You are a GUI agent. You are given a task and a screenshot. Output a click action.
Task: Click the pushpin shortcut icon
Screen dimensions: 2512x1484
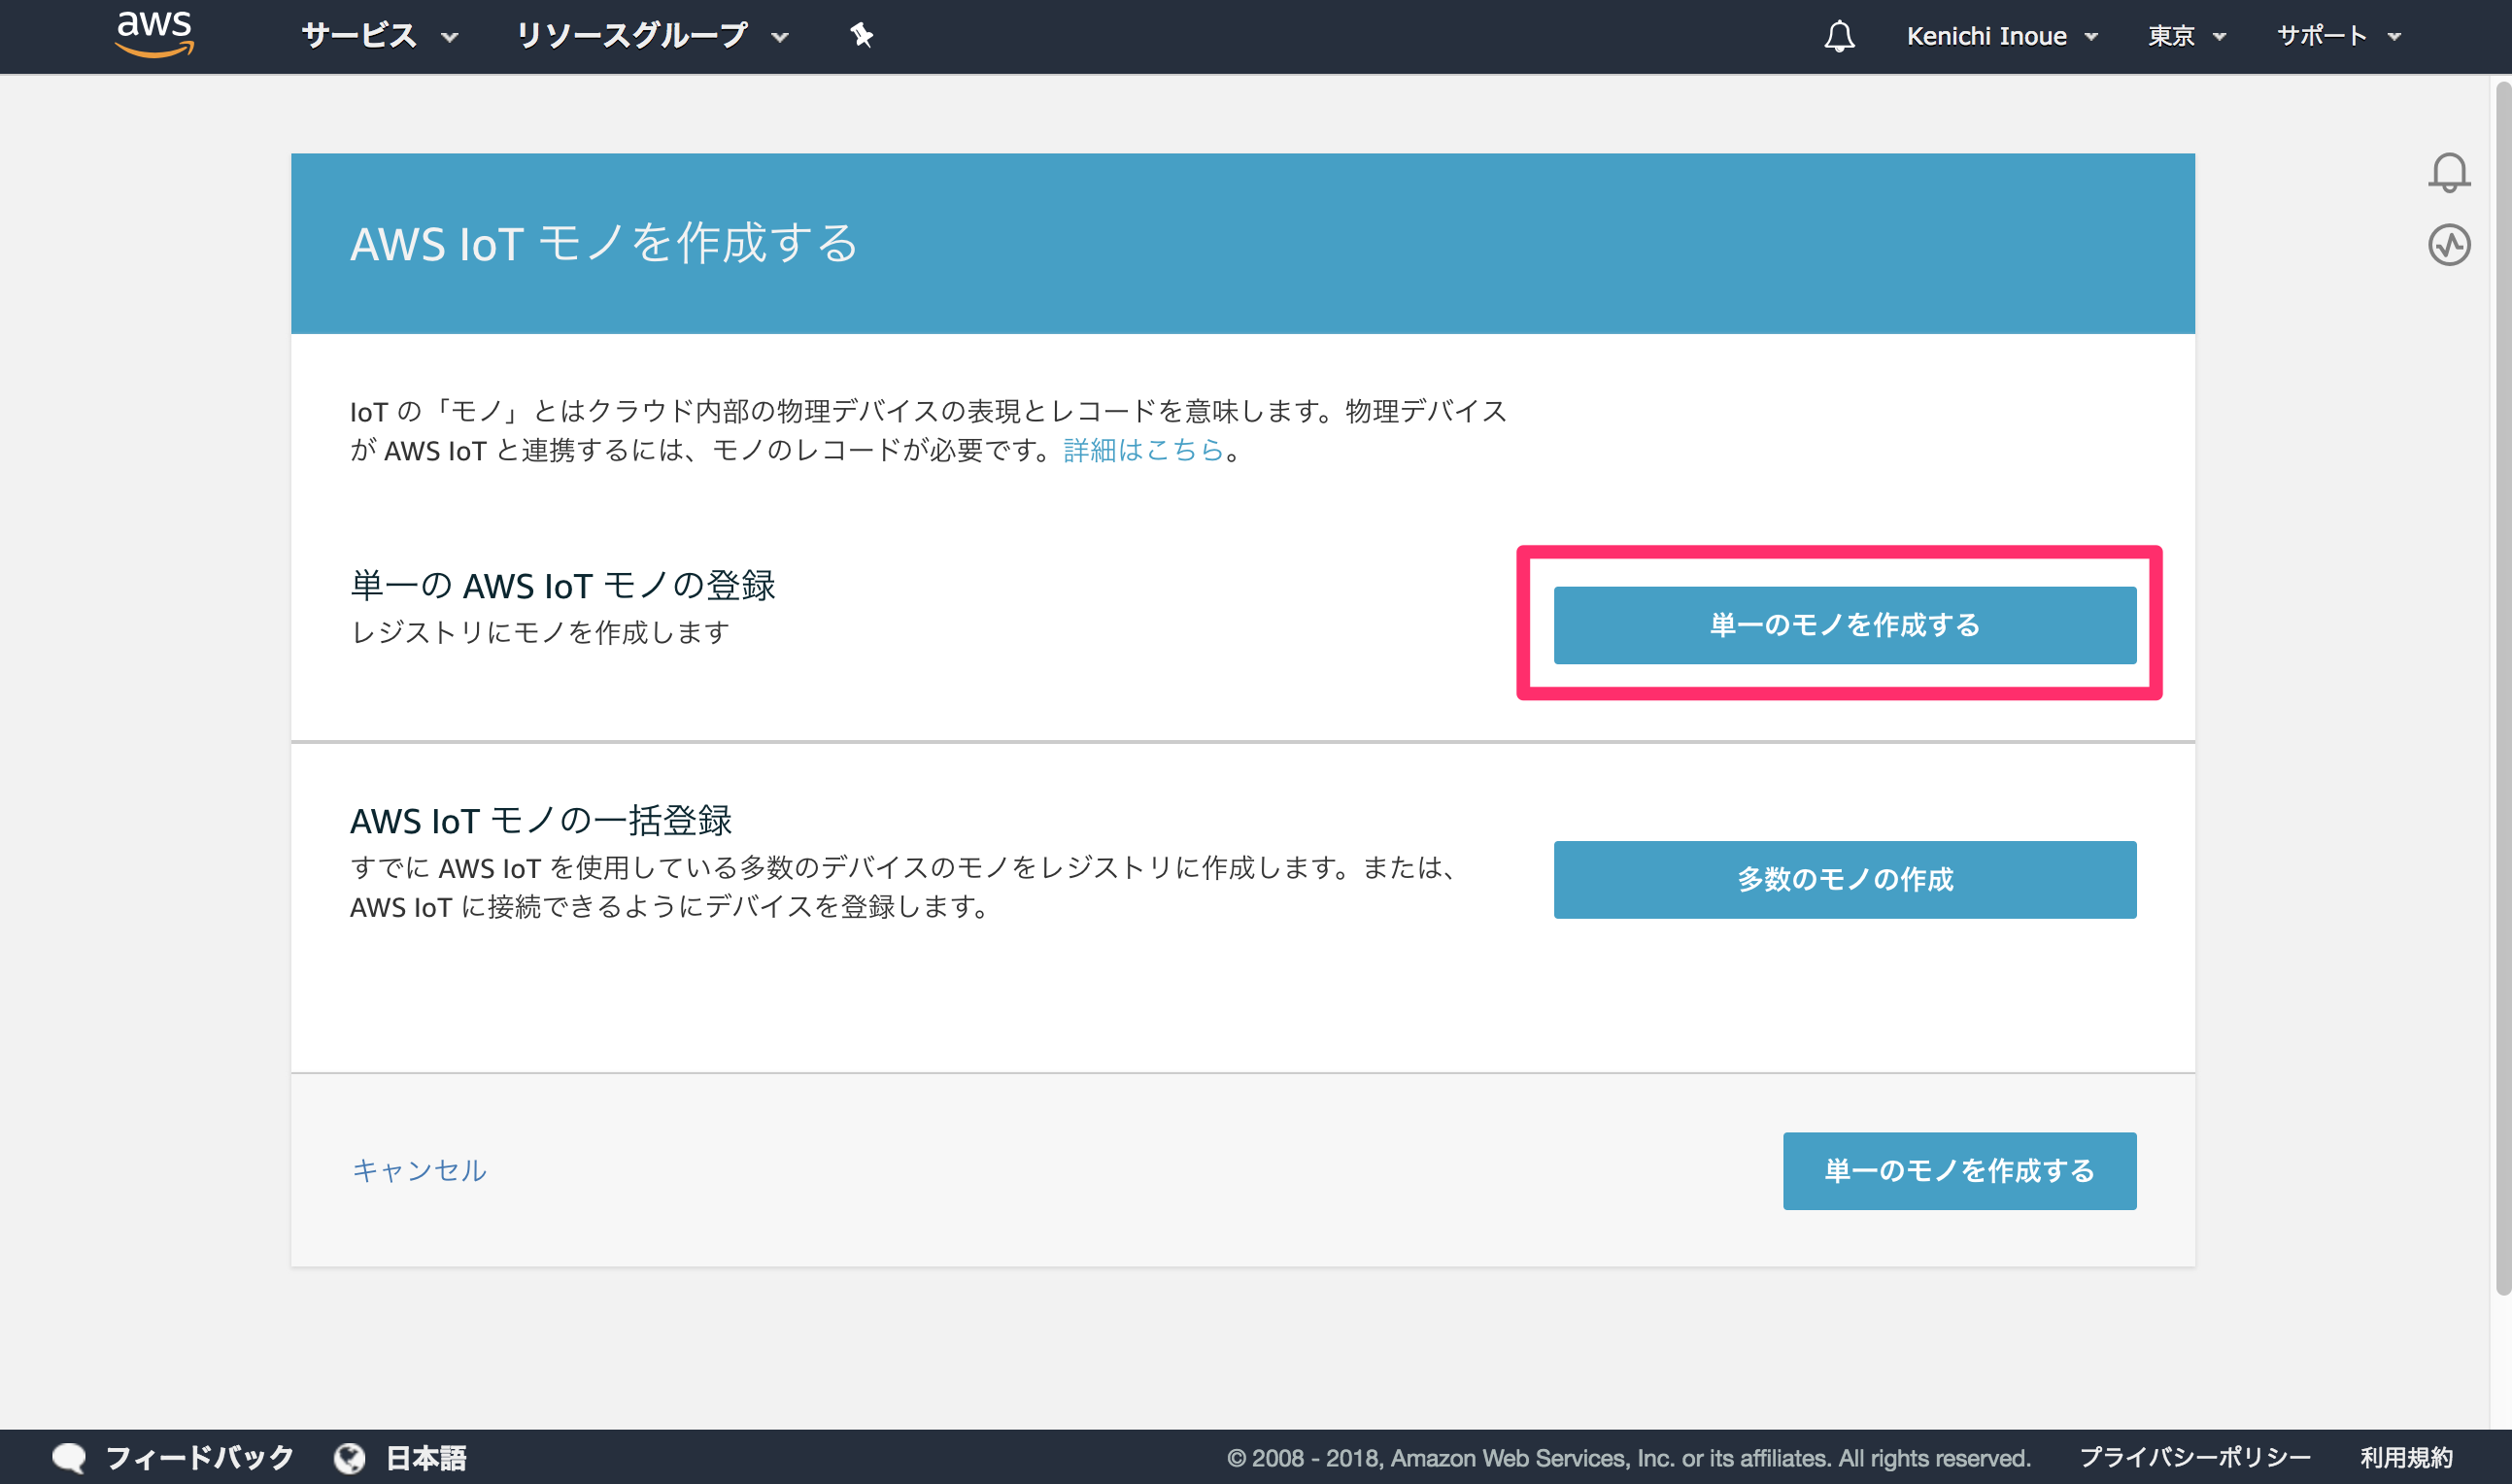coord(861,36)
